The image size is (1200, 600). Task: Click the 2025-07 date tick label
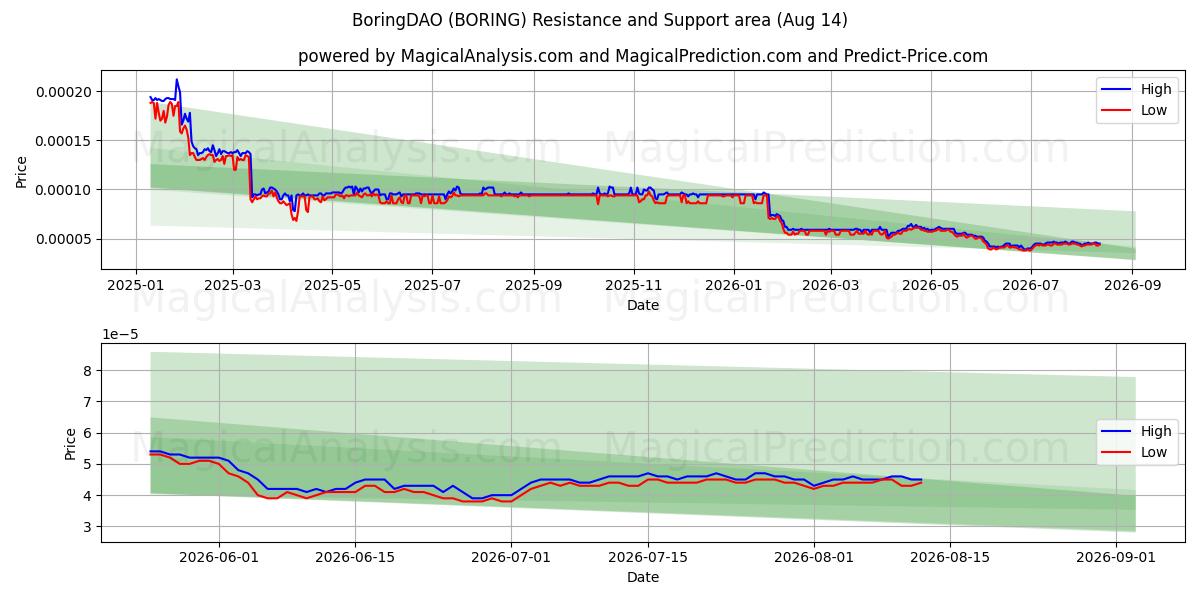[432, 285]
